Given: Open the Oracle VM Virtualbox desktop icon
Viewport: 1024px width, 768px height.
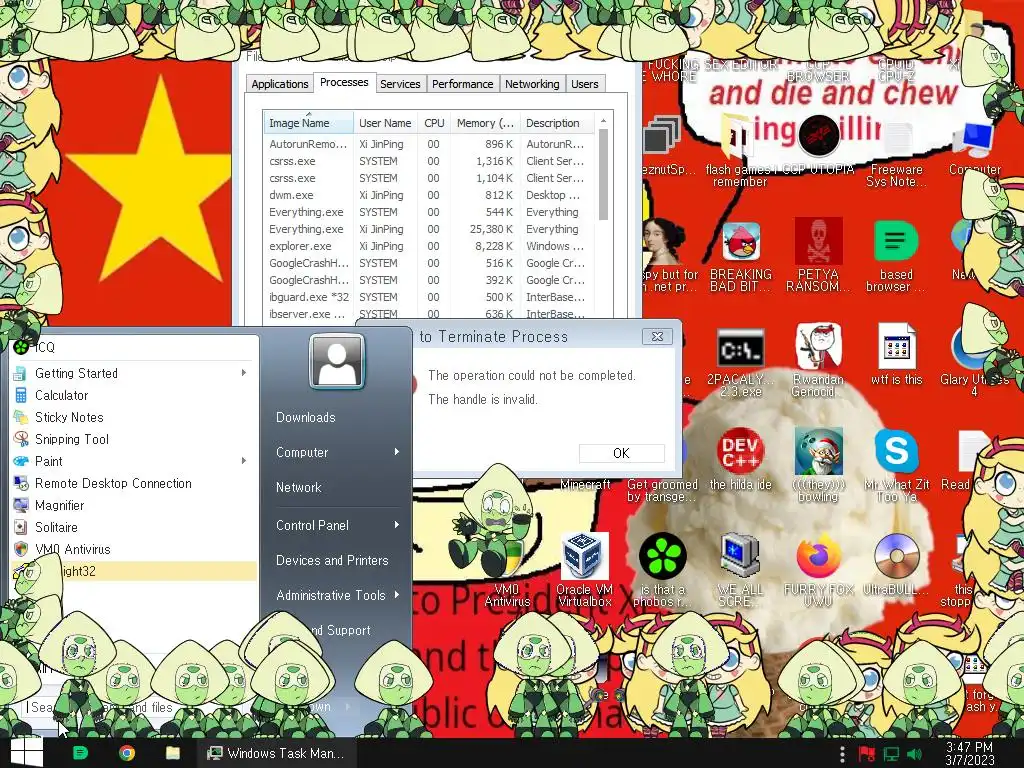Looking at the screenshot, I should point(584,556).
